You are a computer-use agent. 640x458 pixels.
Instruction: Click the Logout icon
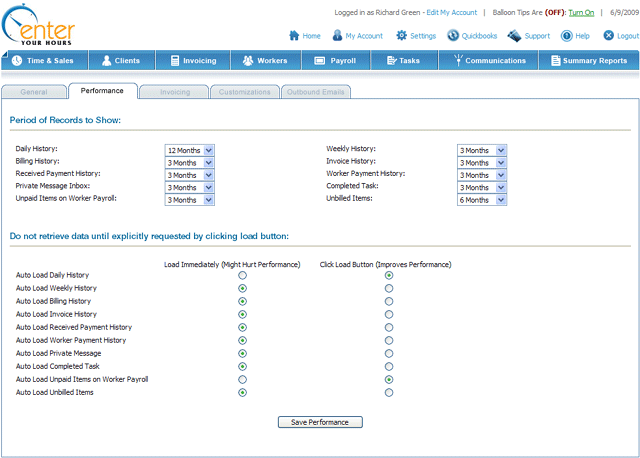point(608,36)
